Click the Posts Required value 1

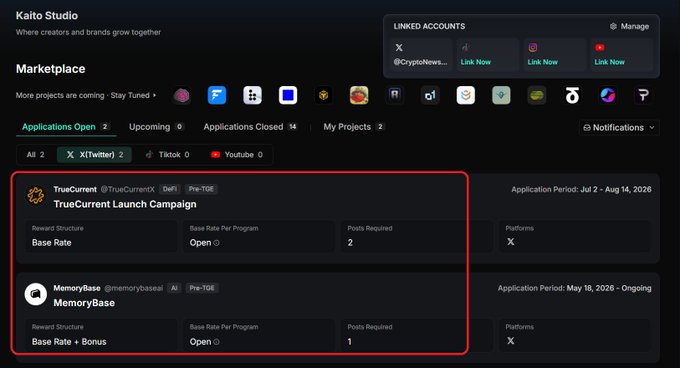350,342
